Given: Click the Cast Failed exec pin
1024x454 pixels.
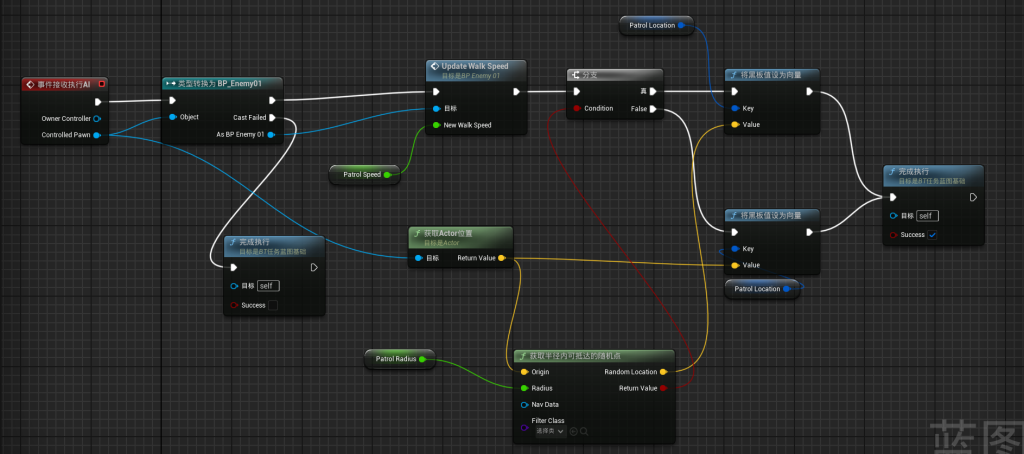Looking at the screenshot, I should [273, 118].
